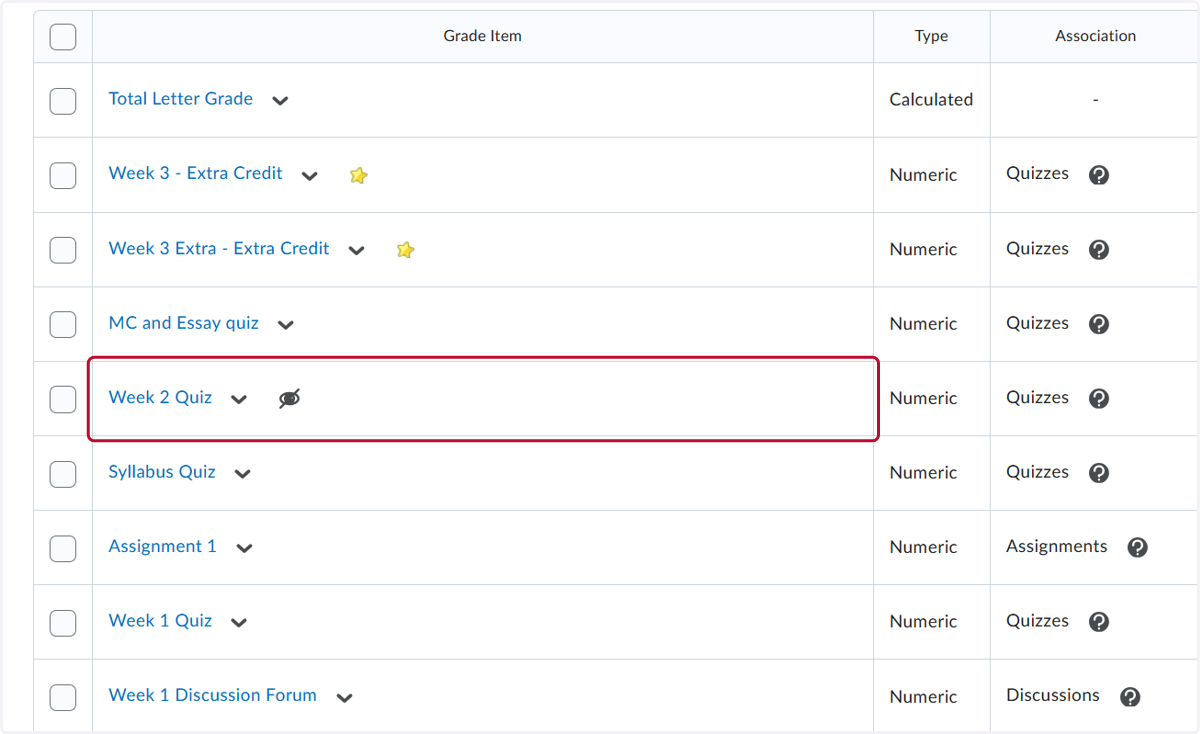Image resolution: width=1200 pixels, height=734 pixels.
Task: Check the select-all checkbox in table header
Action: pos(62,37)
